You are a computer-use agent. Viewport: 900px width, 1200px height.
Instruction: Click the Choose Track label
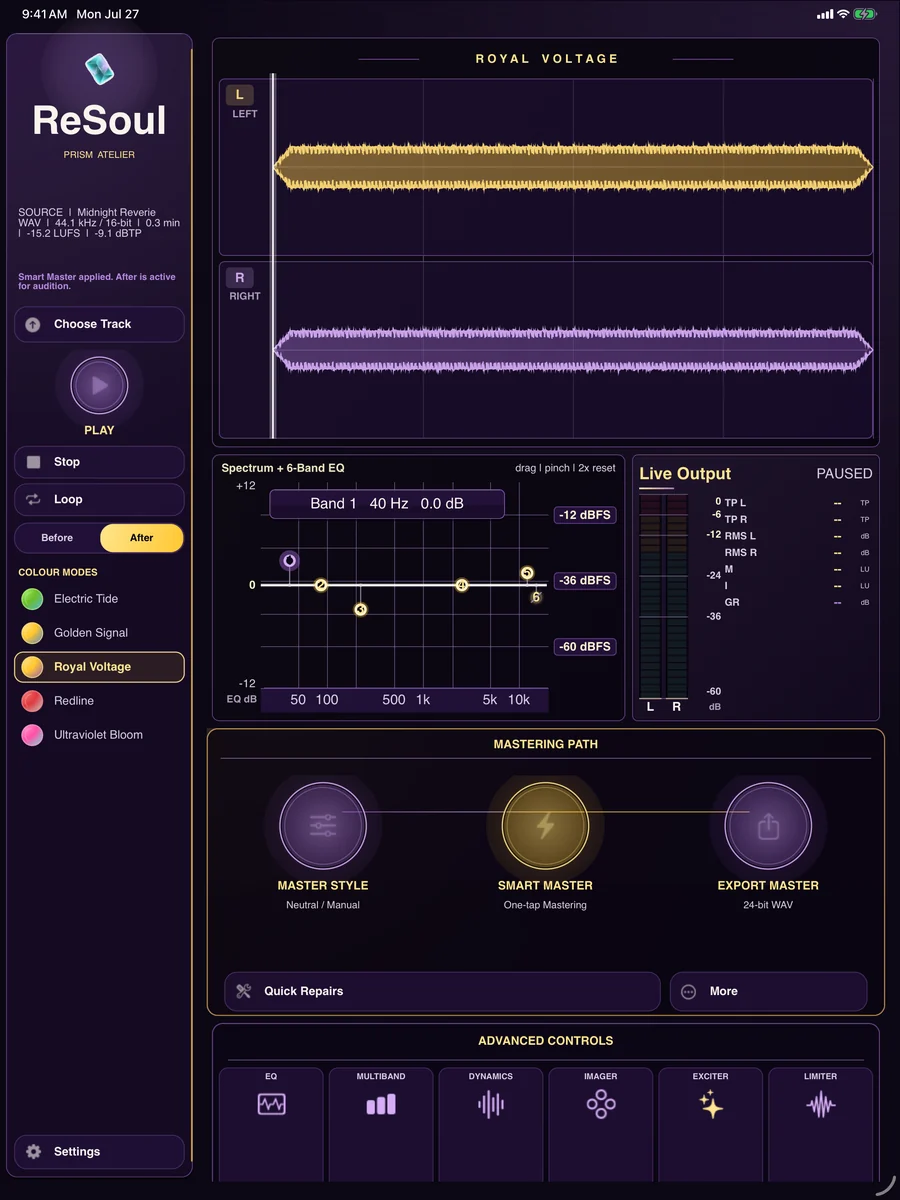click(92, 324)
